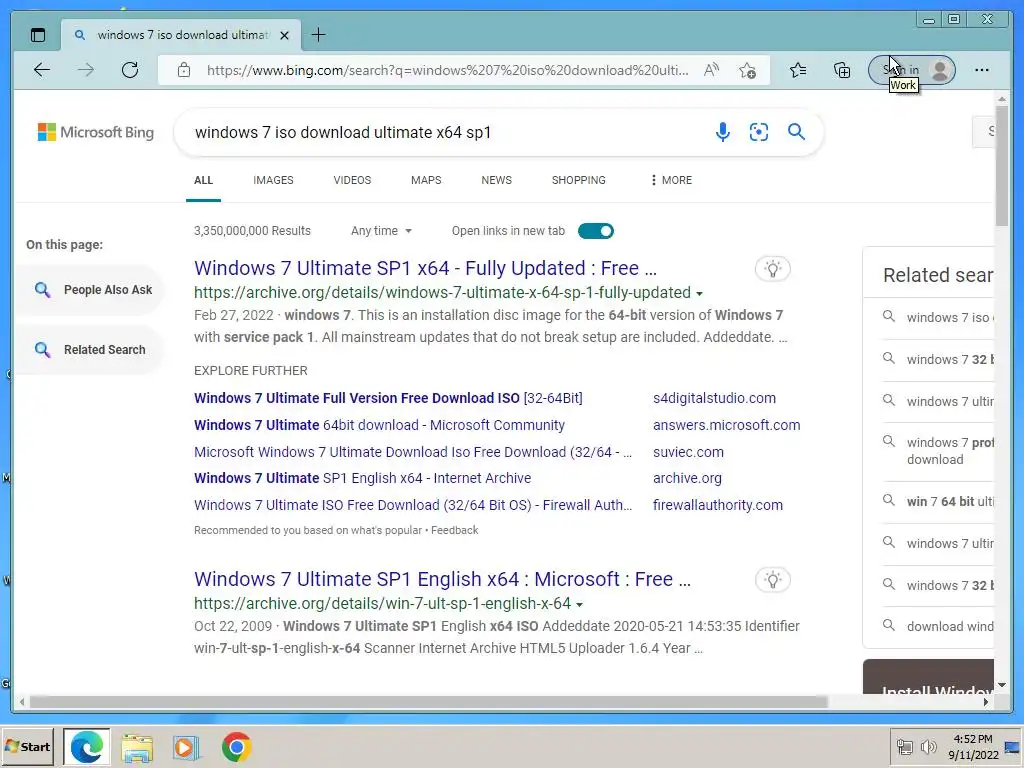
Task: Go back to previous page
Action: (42, 70)
